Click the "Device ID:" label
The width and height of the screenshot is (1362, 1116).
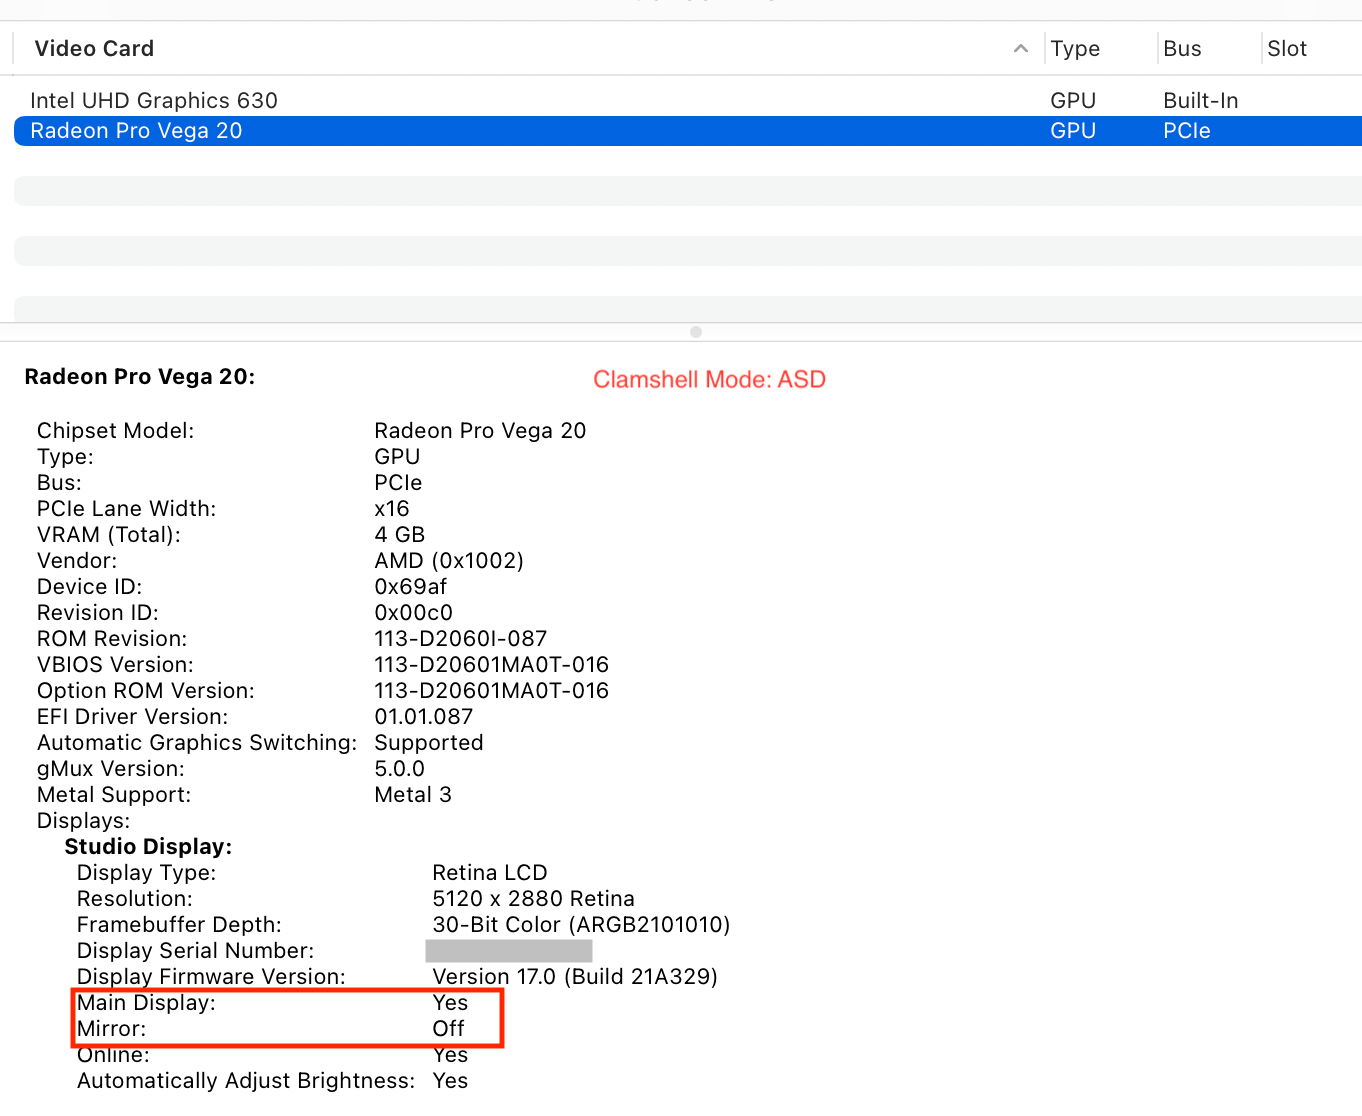[89, 587]
